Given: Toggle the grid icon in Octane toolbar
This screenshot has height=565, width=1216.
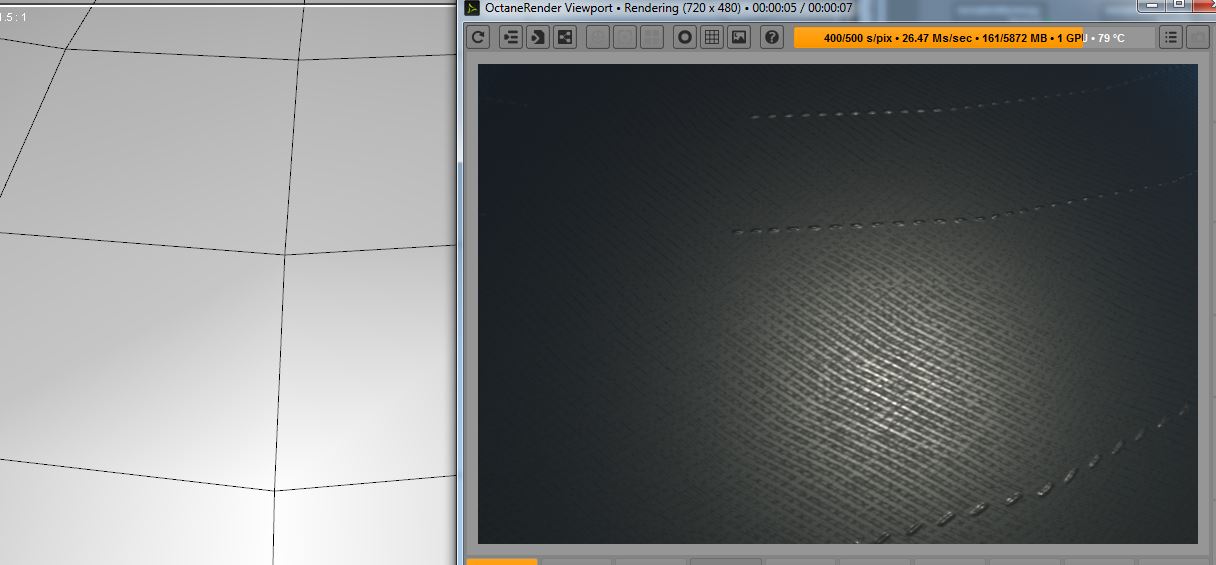Looking at the screenshot, I should 712,37.
